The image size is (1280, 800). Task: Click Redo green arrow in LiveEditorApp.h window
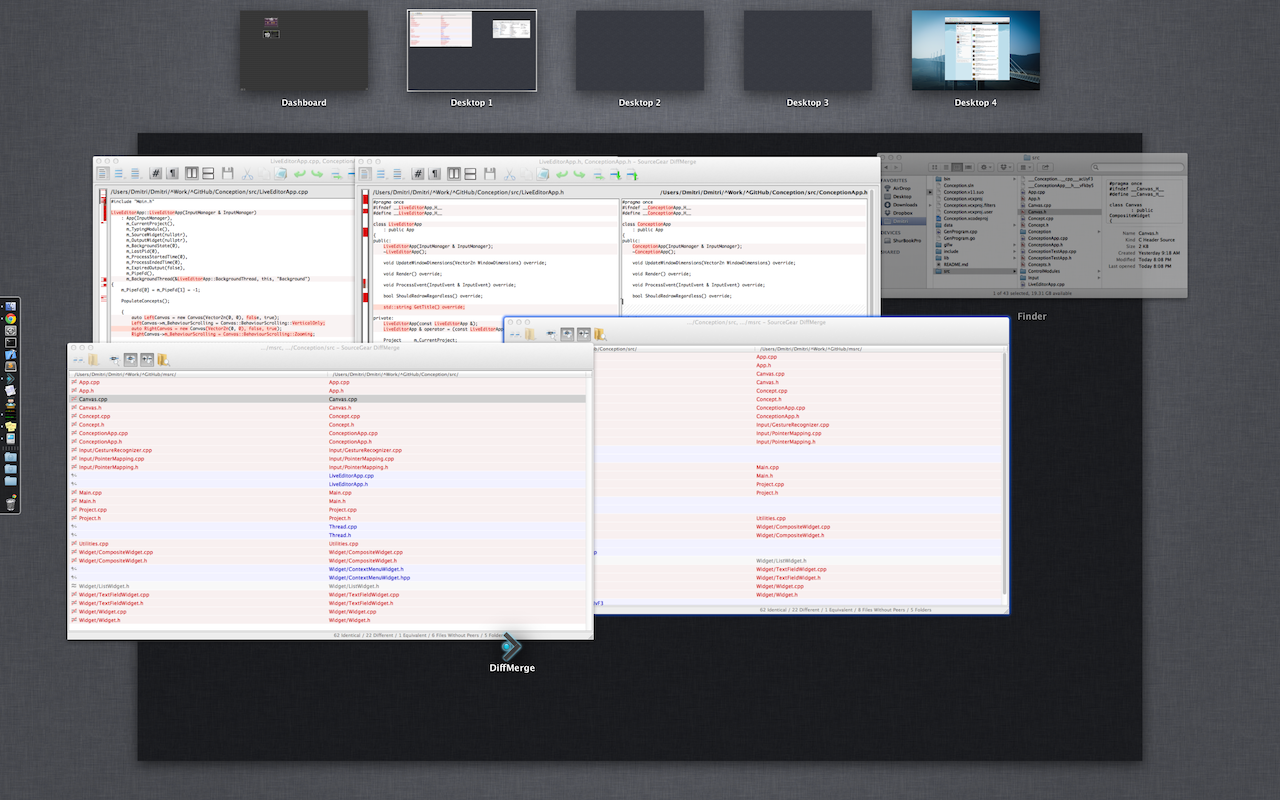(x=579, y=173)
